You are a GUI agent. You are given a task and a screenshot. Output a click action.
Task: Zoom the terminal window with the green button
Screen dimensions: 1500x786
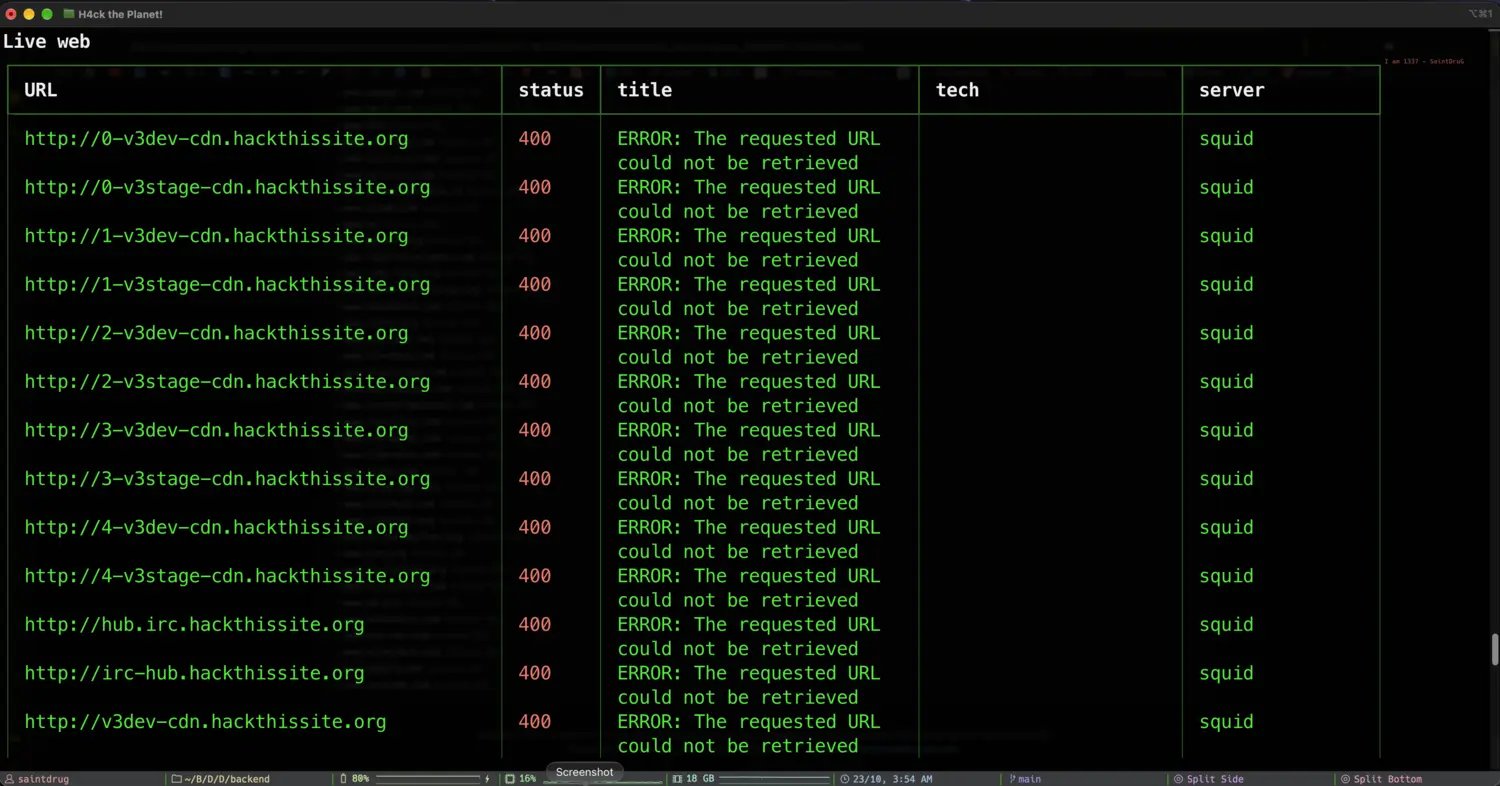tap(47, 14)
